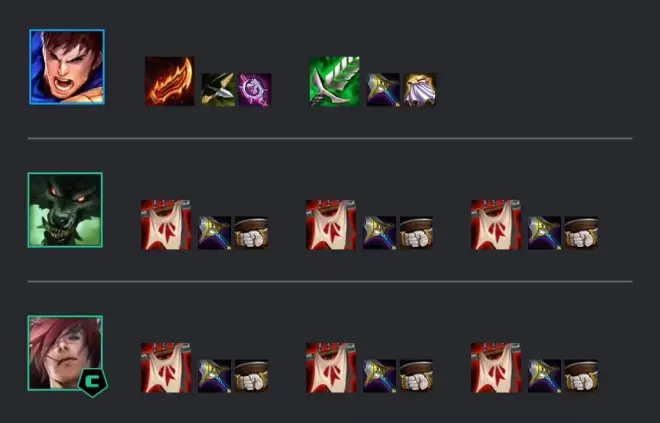This screenshot has width=660, height=423.
Task: Choose the arrow-shaped component beside the flaming blade
Action: click(218, 90)
